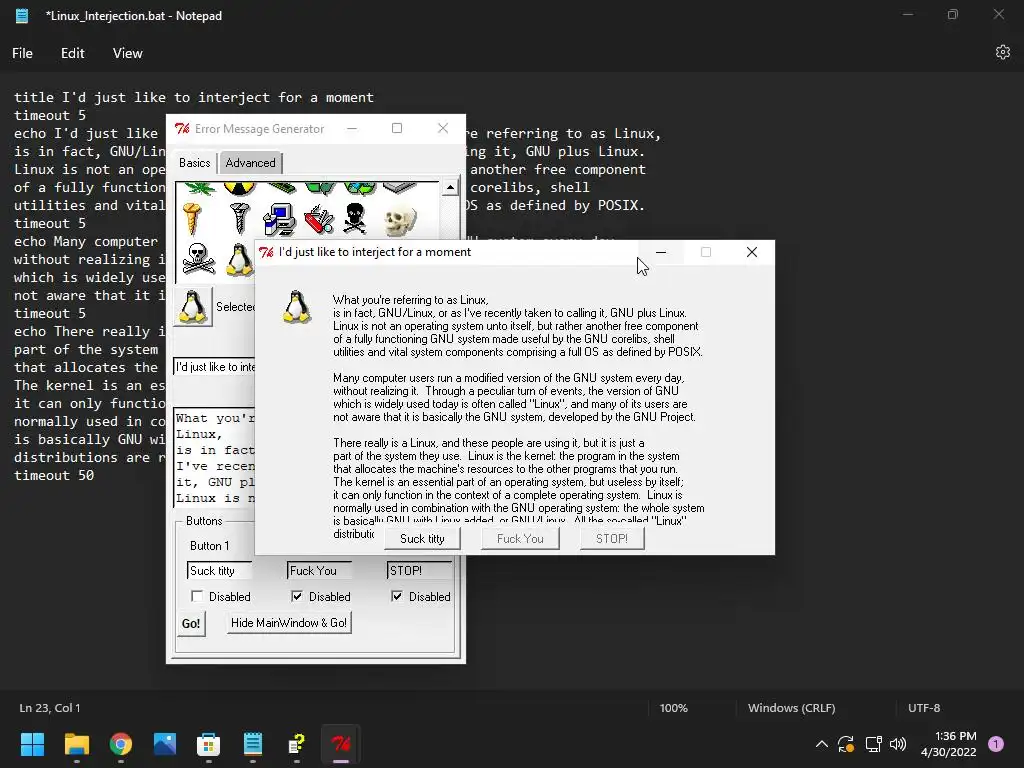Click the message text area starting What you're
This screenshot has height=768, width=1024.
click(x=214, y=458)
